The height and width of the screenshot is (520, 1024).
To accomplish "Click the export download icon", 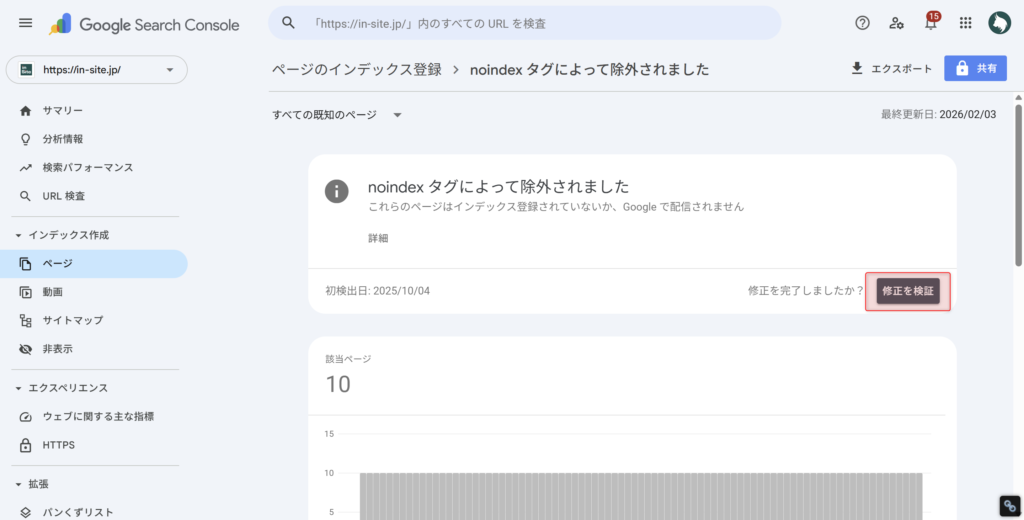I will pyautogui.click(x=857, y=68).
